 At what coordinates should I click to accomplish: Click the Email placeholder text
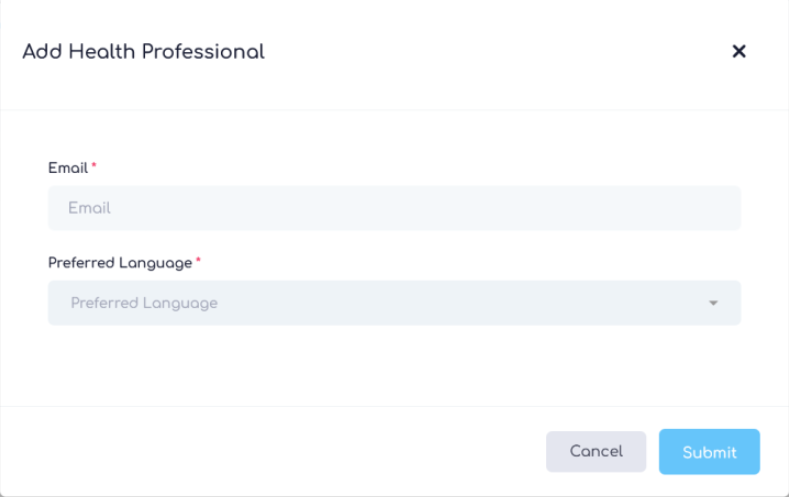(x=89, y=208)
